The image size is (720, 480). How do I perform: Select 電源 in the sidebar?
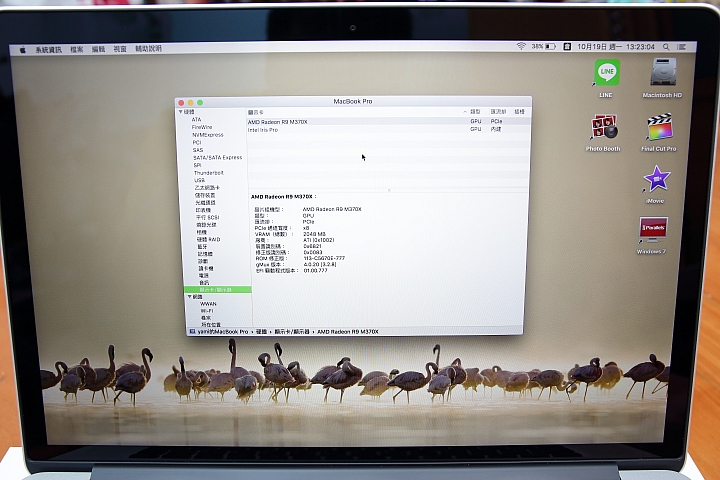pyautogui.click(x=203, y=276)
